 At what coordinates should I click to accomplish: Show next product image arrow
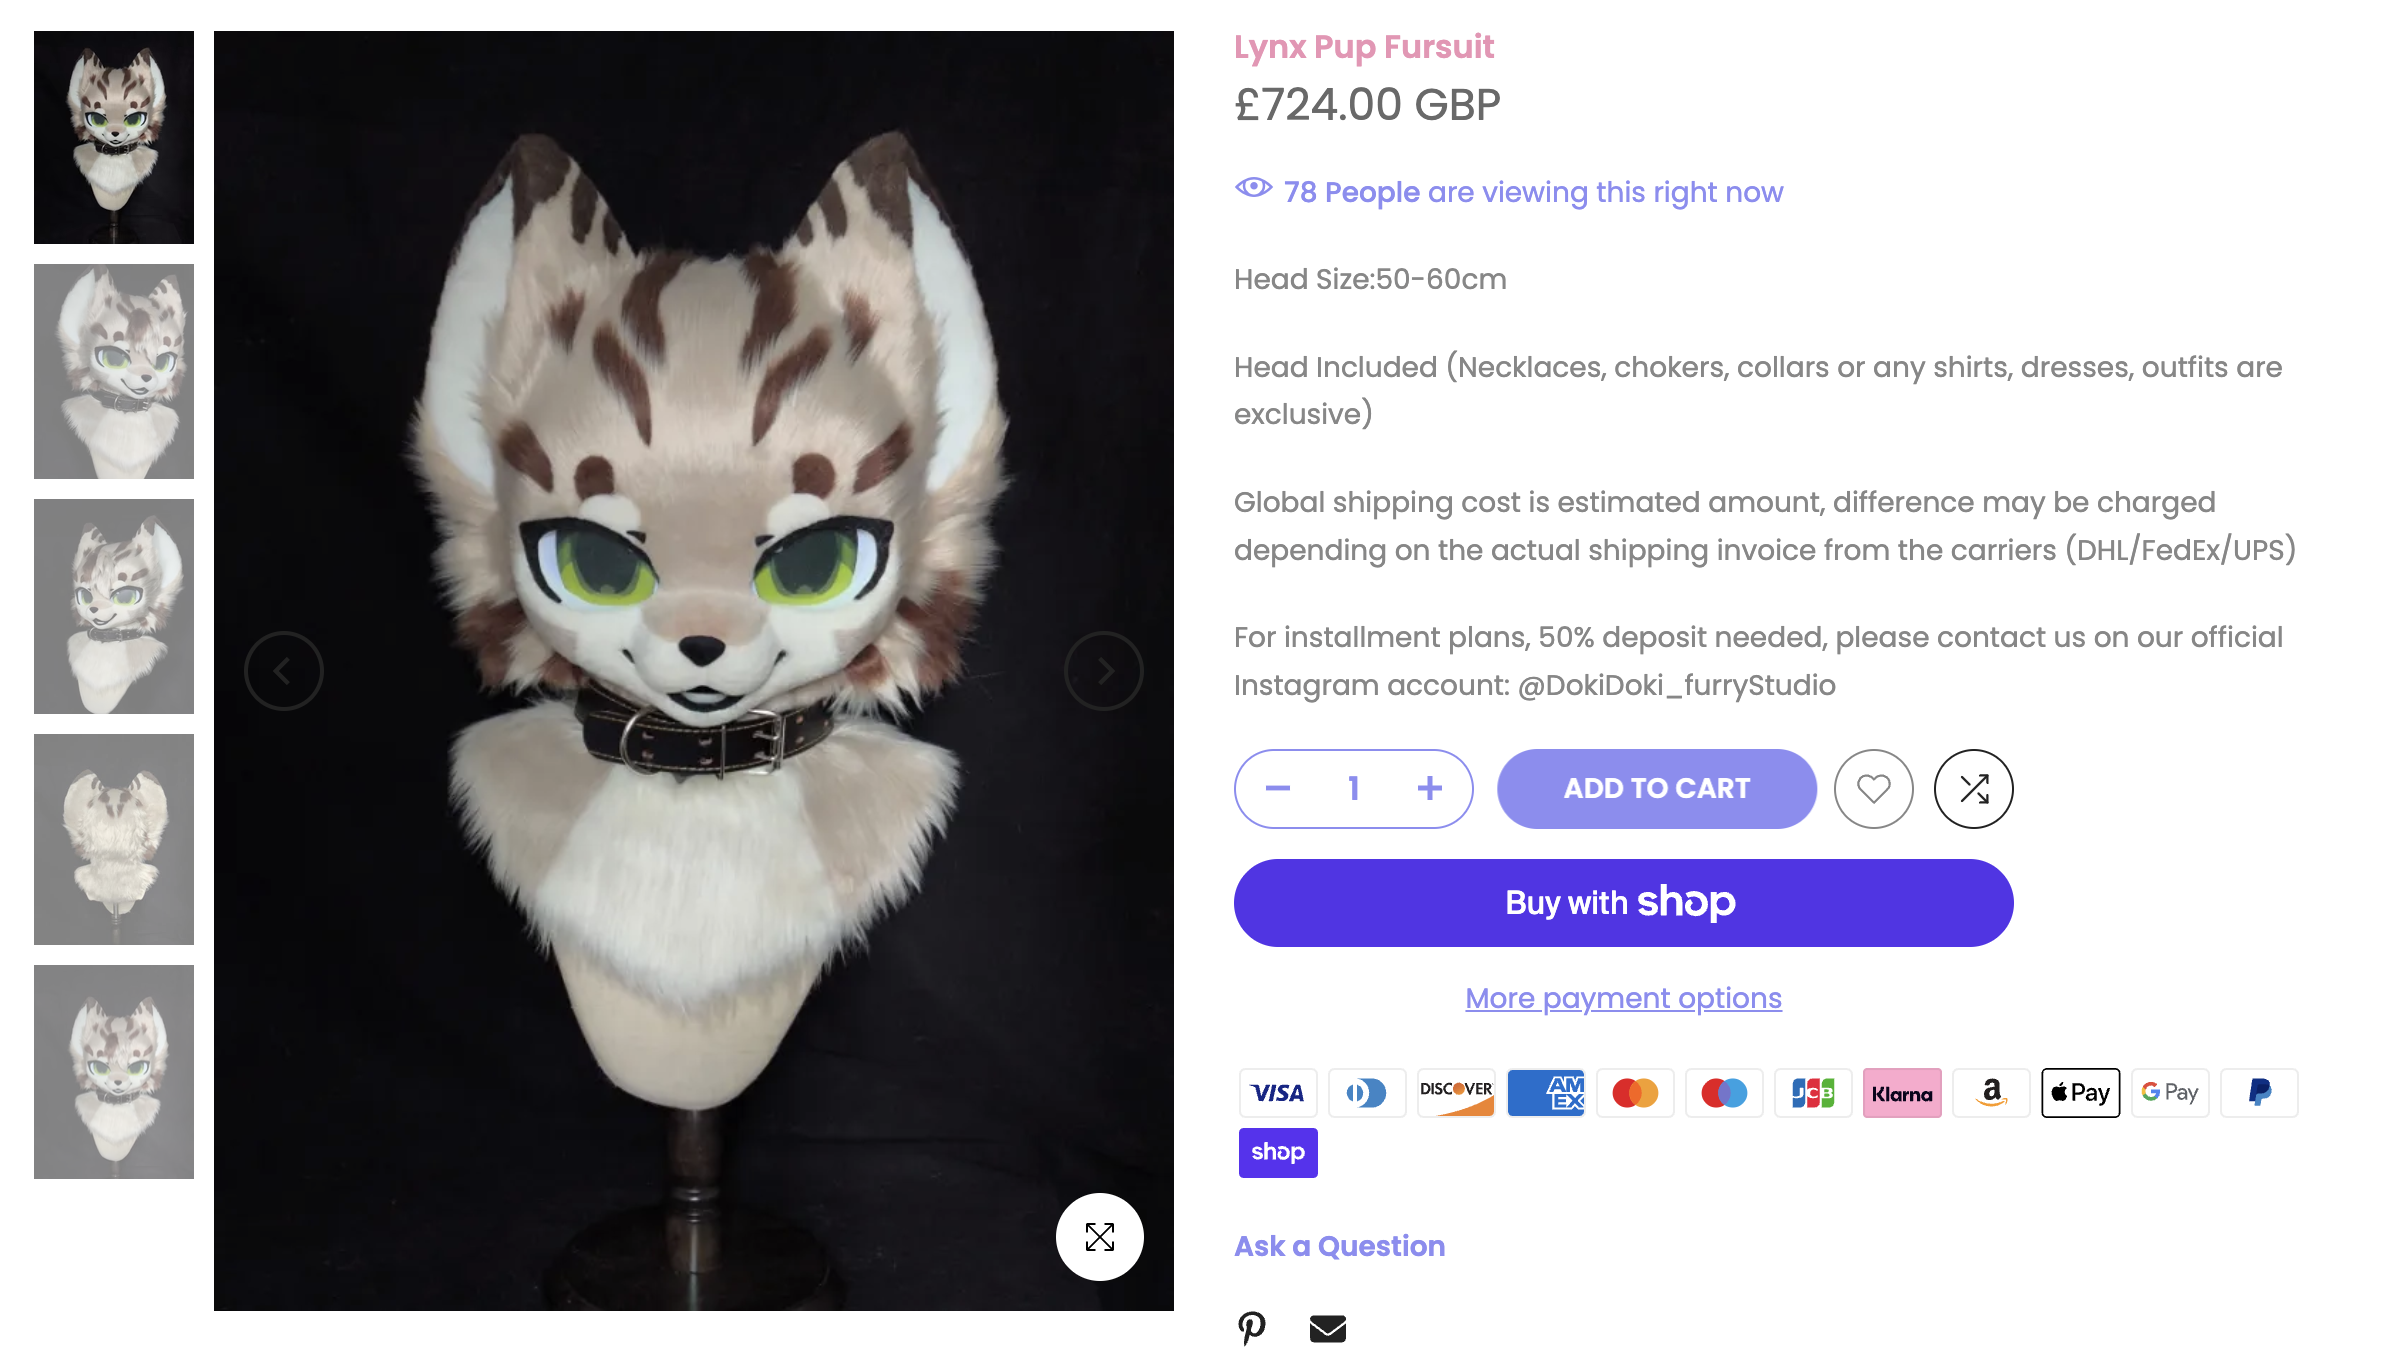tap(1103, 671)
